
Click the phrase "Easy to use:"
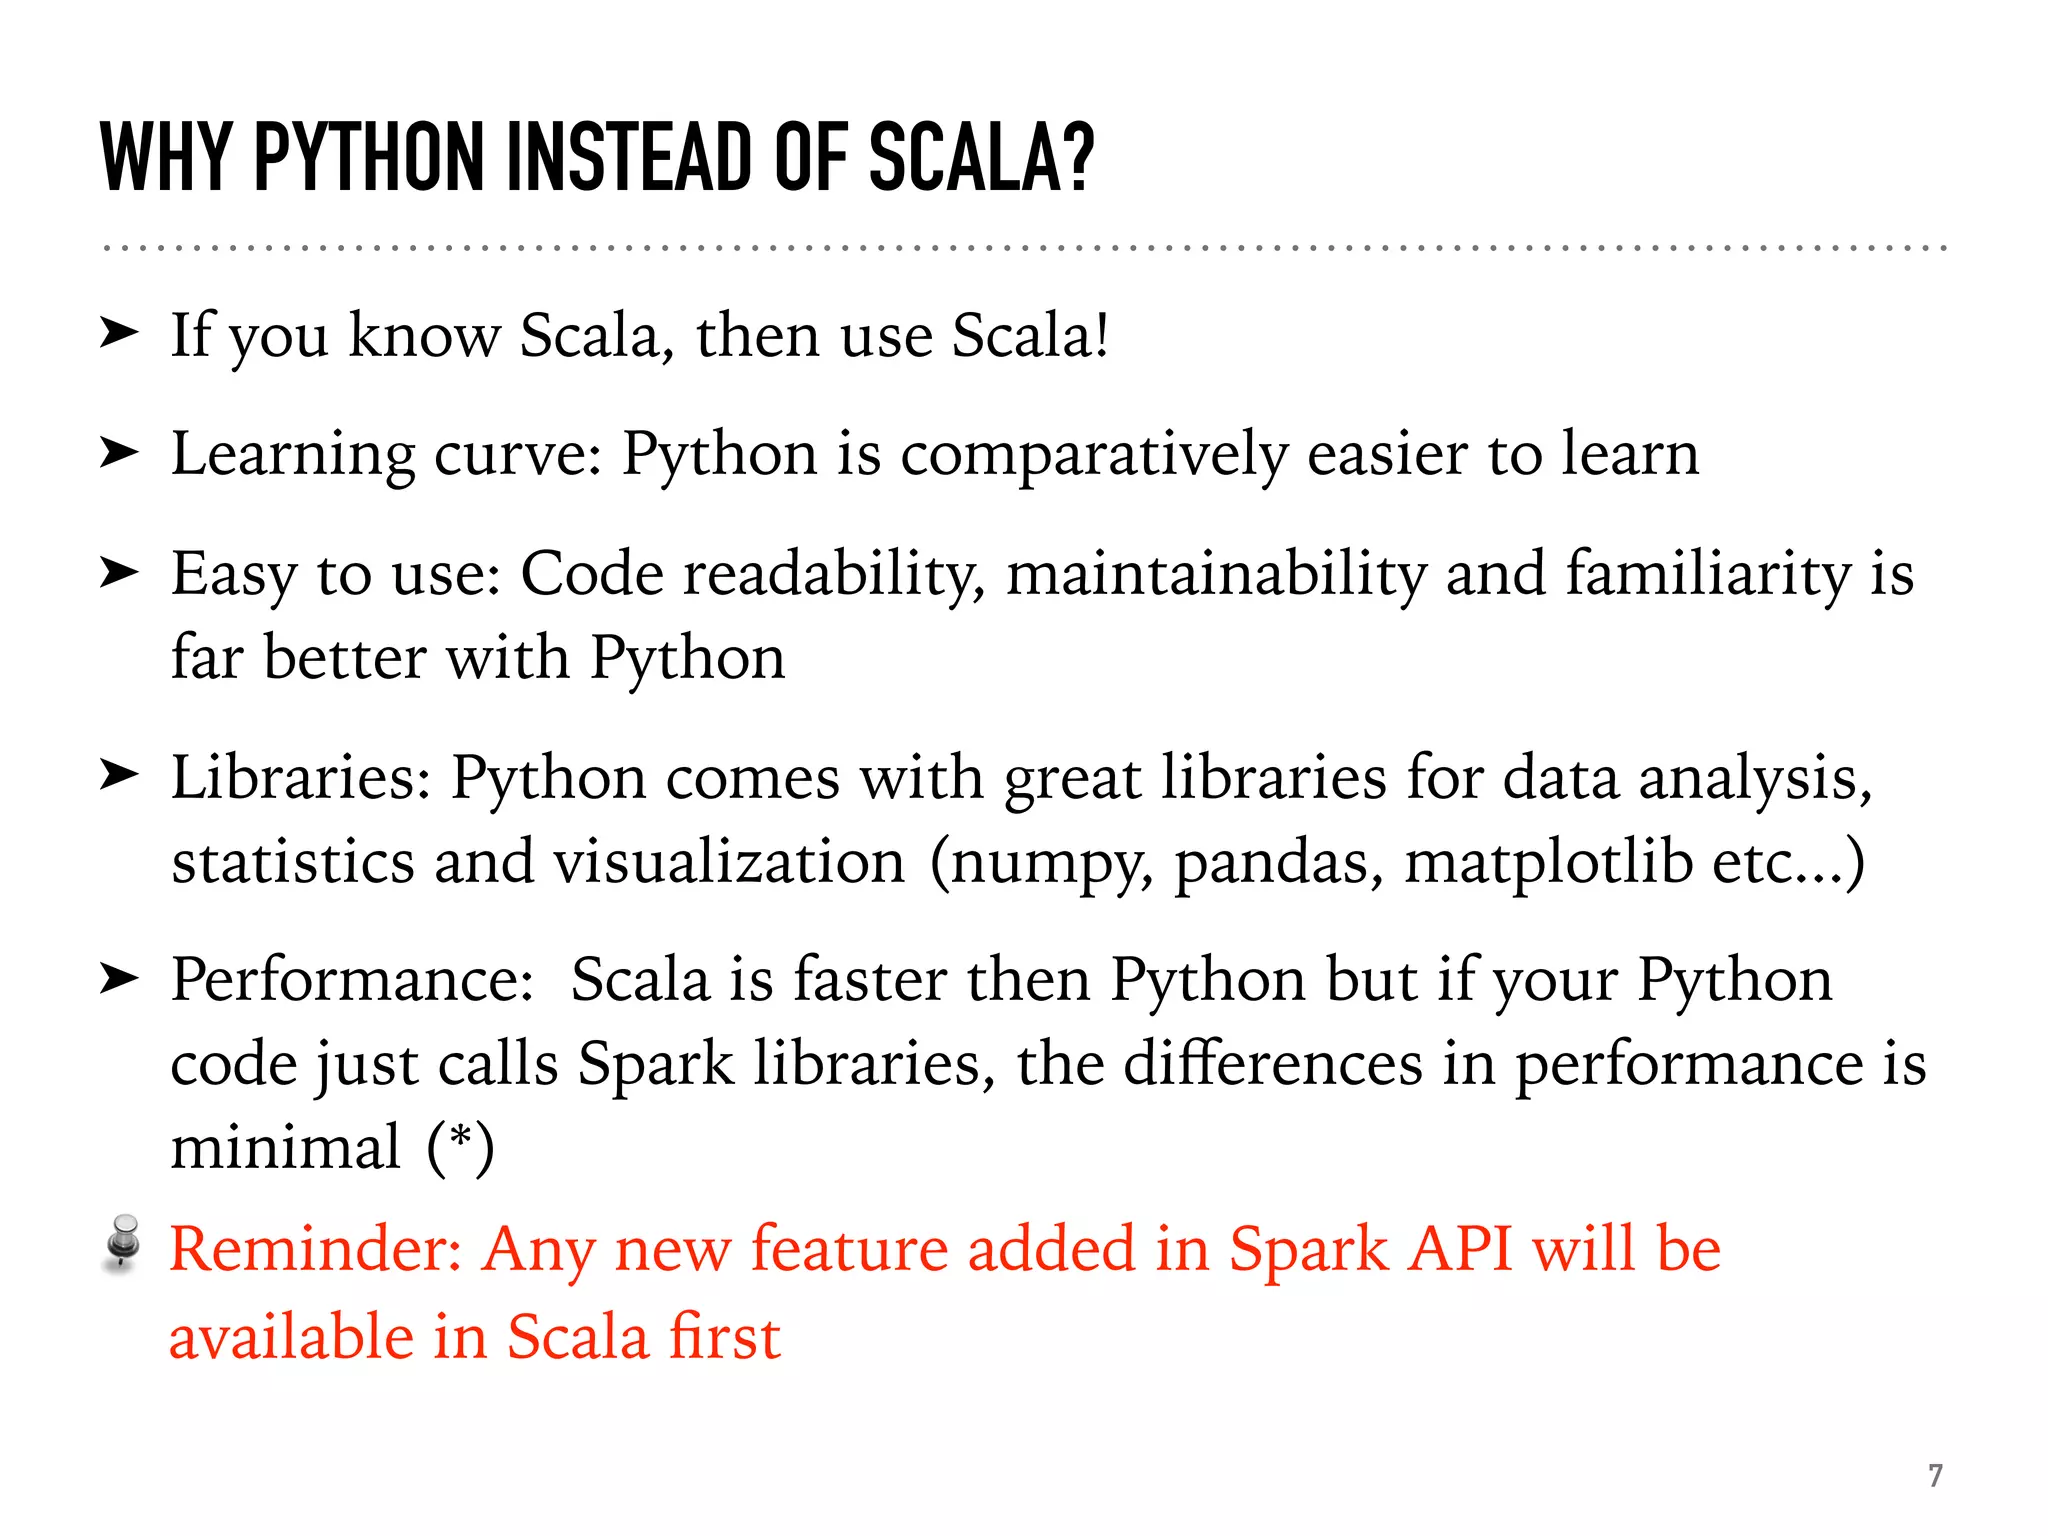[x=336, y=575]
